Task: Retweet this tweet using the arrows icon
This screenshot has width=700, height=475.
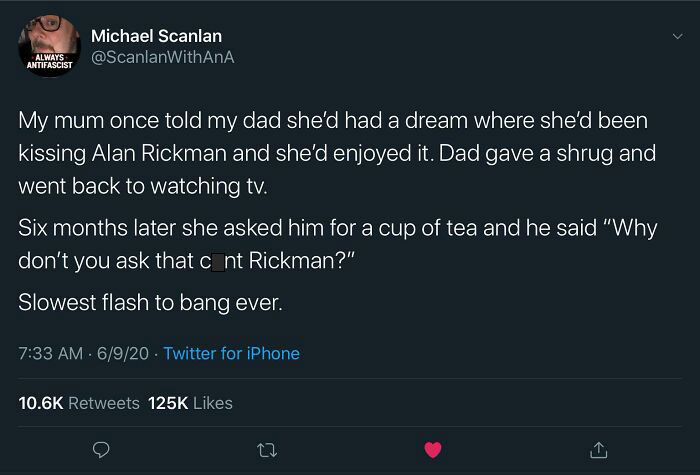Action: click(x=267, y=450)
